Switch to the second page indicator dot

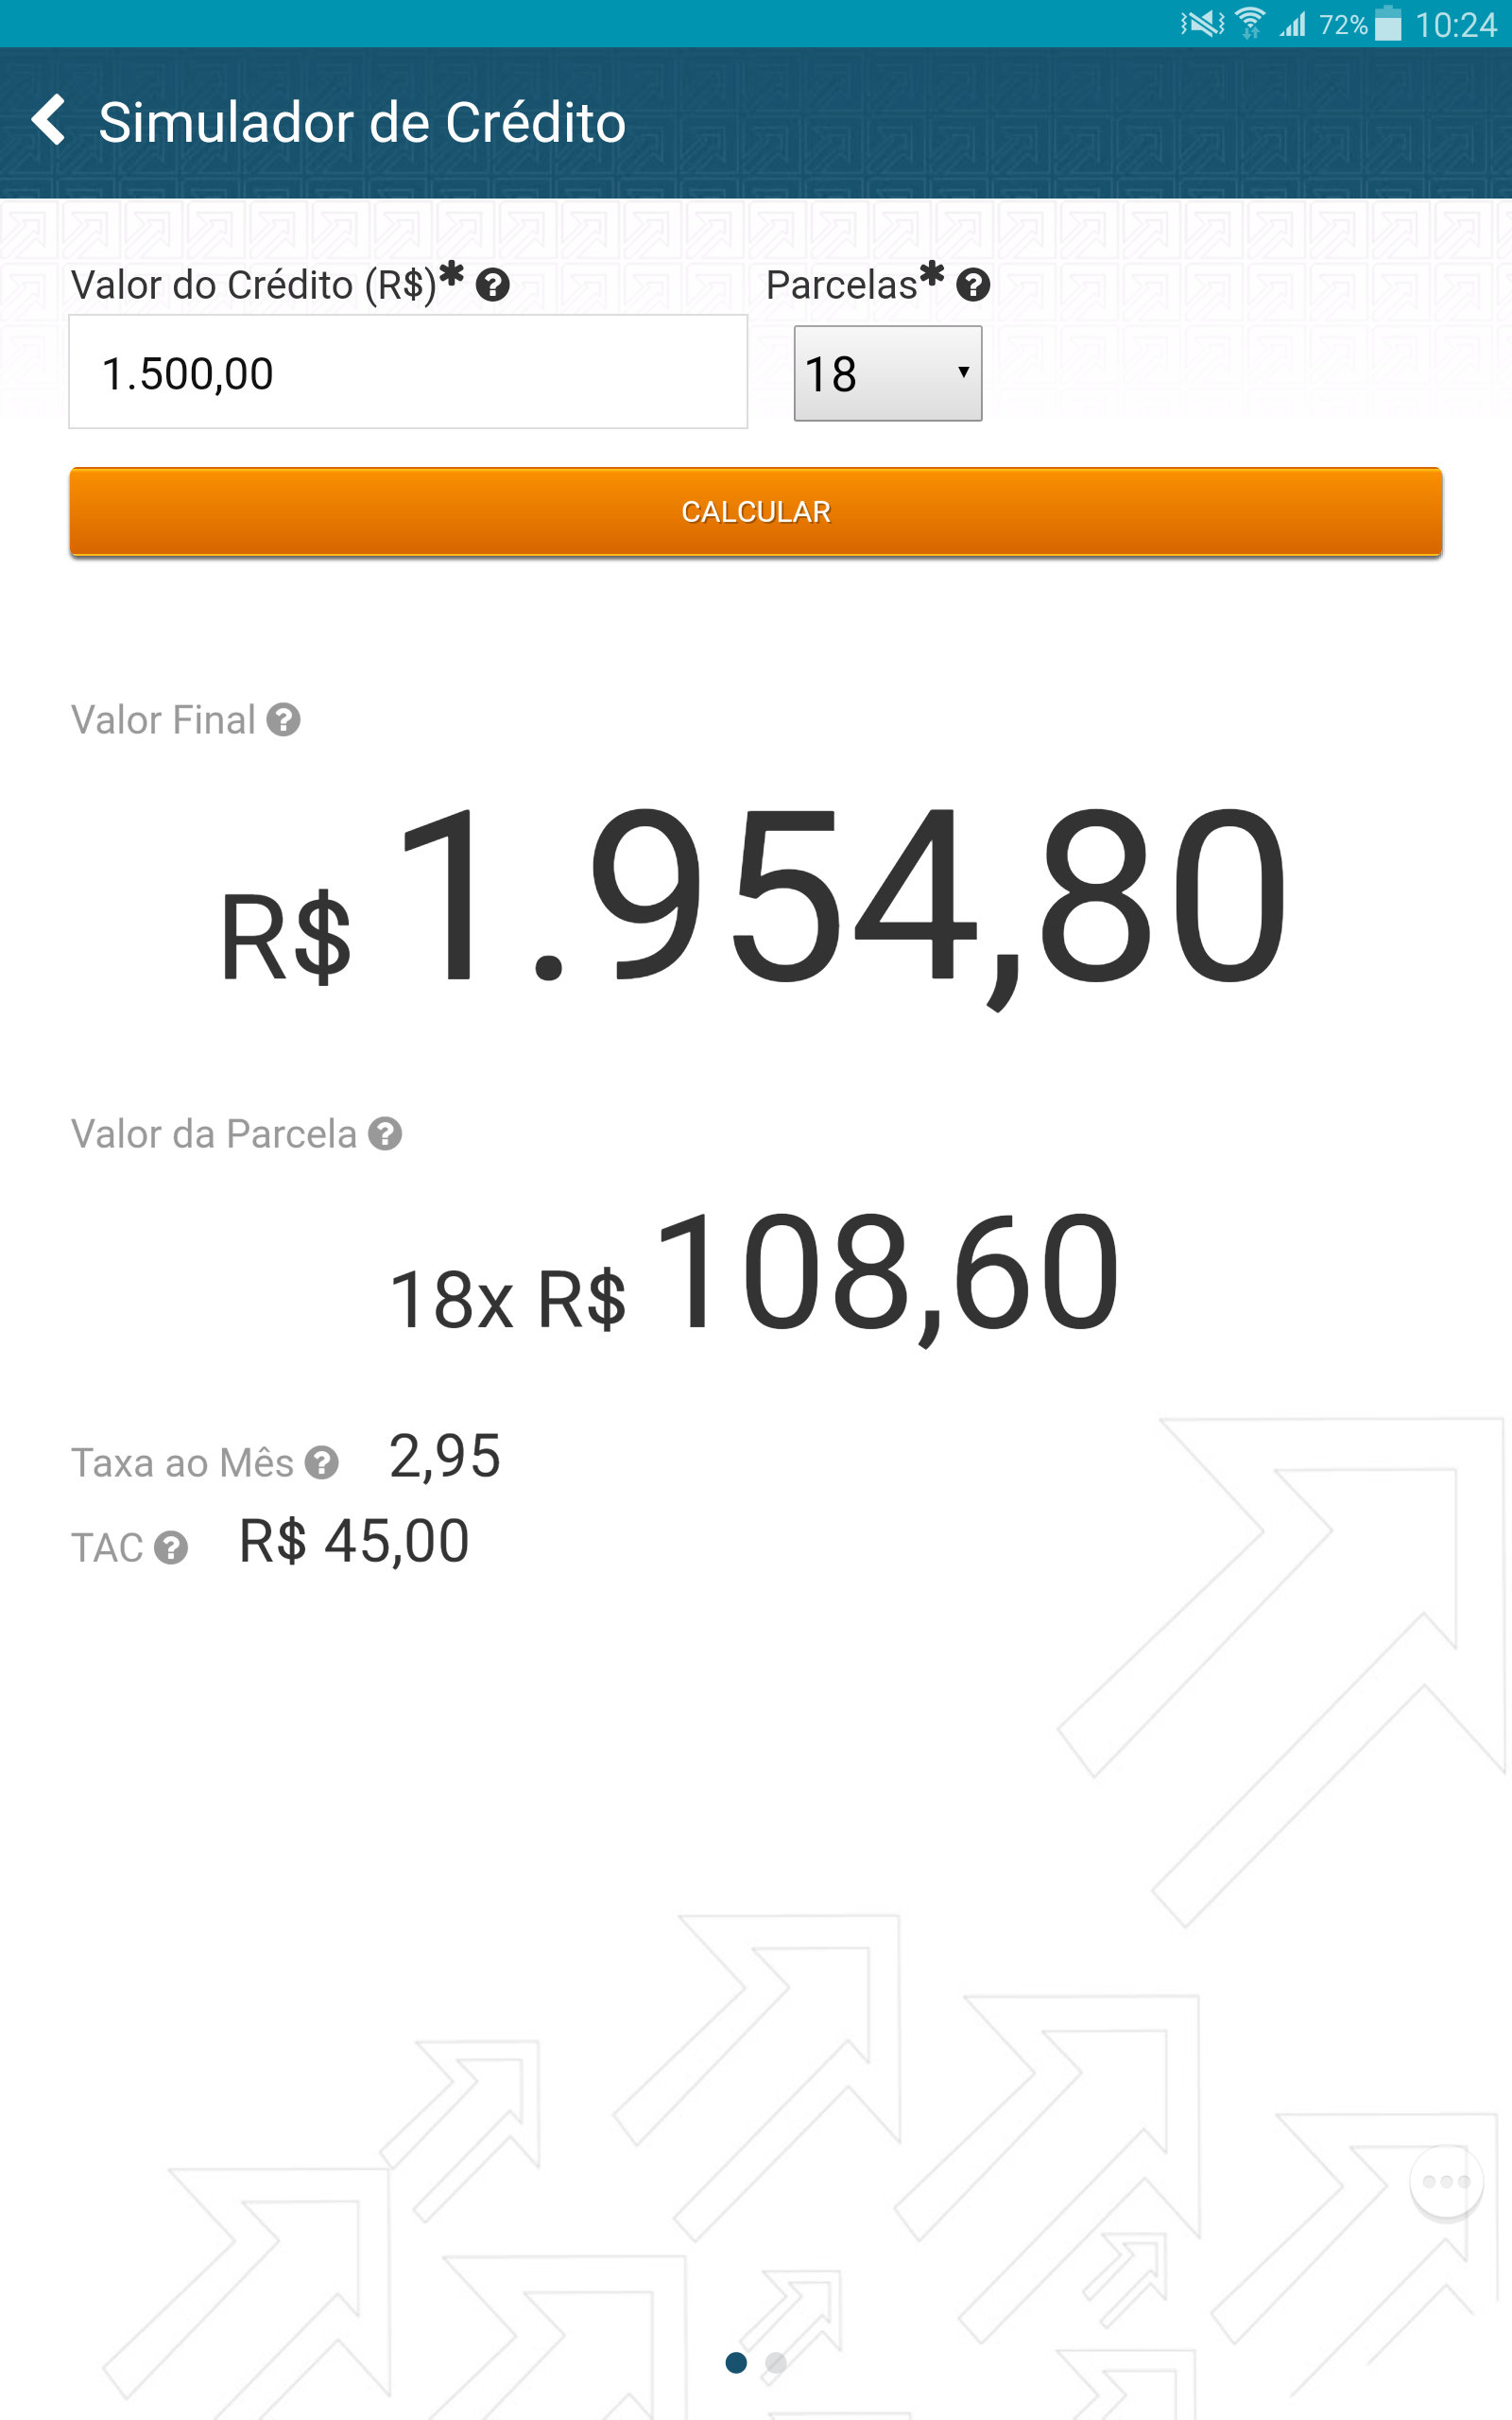tap(775, 2362)
